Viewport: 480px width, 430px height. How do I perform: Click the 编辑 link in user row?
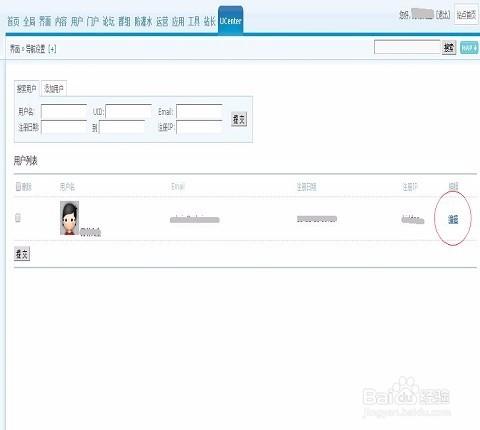[x=453, y=219]
